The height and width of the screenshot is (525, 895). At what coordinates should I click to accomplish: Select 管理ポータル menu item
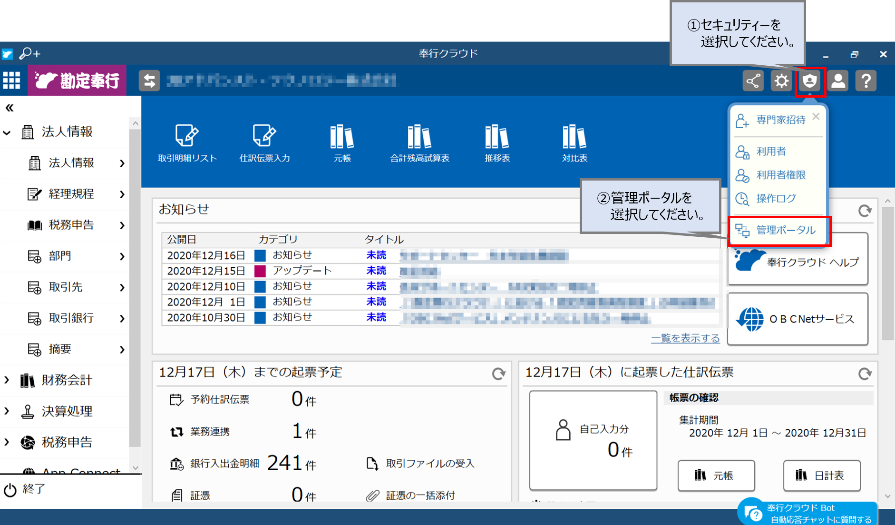tap(778, 230)
